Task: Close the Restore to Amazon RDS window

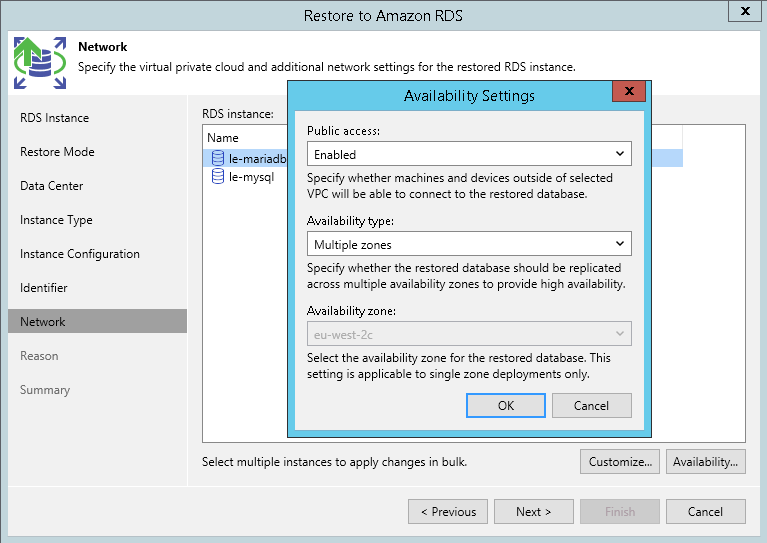Action: 745,11
